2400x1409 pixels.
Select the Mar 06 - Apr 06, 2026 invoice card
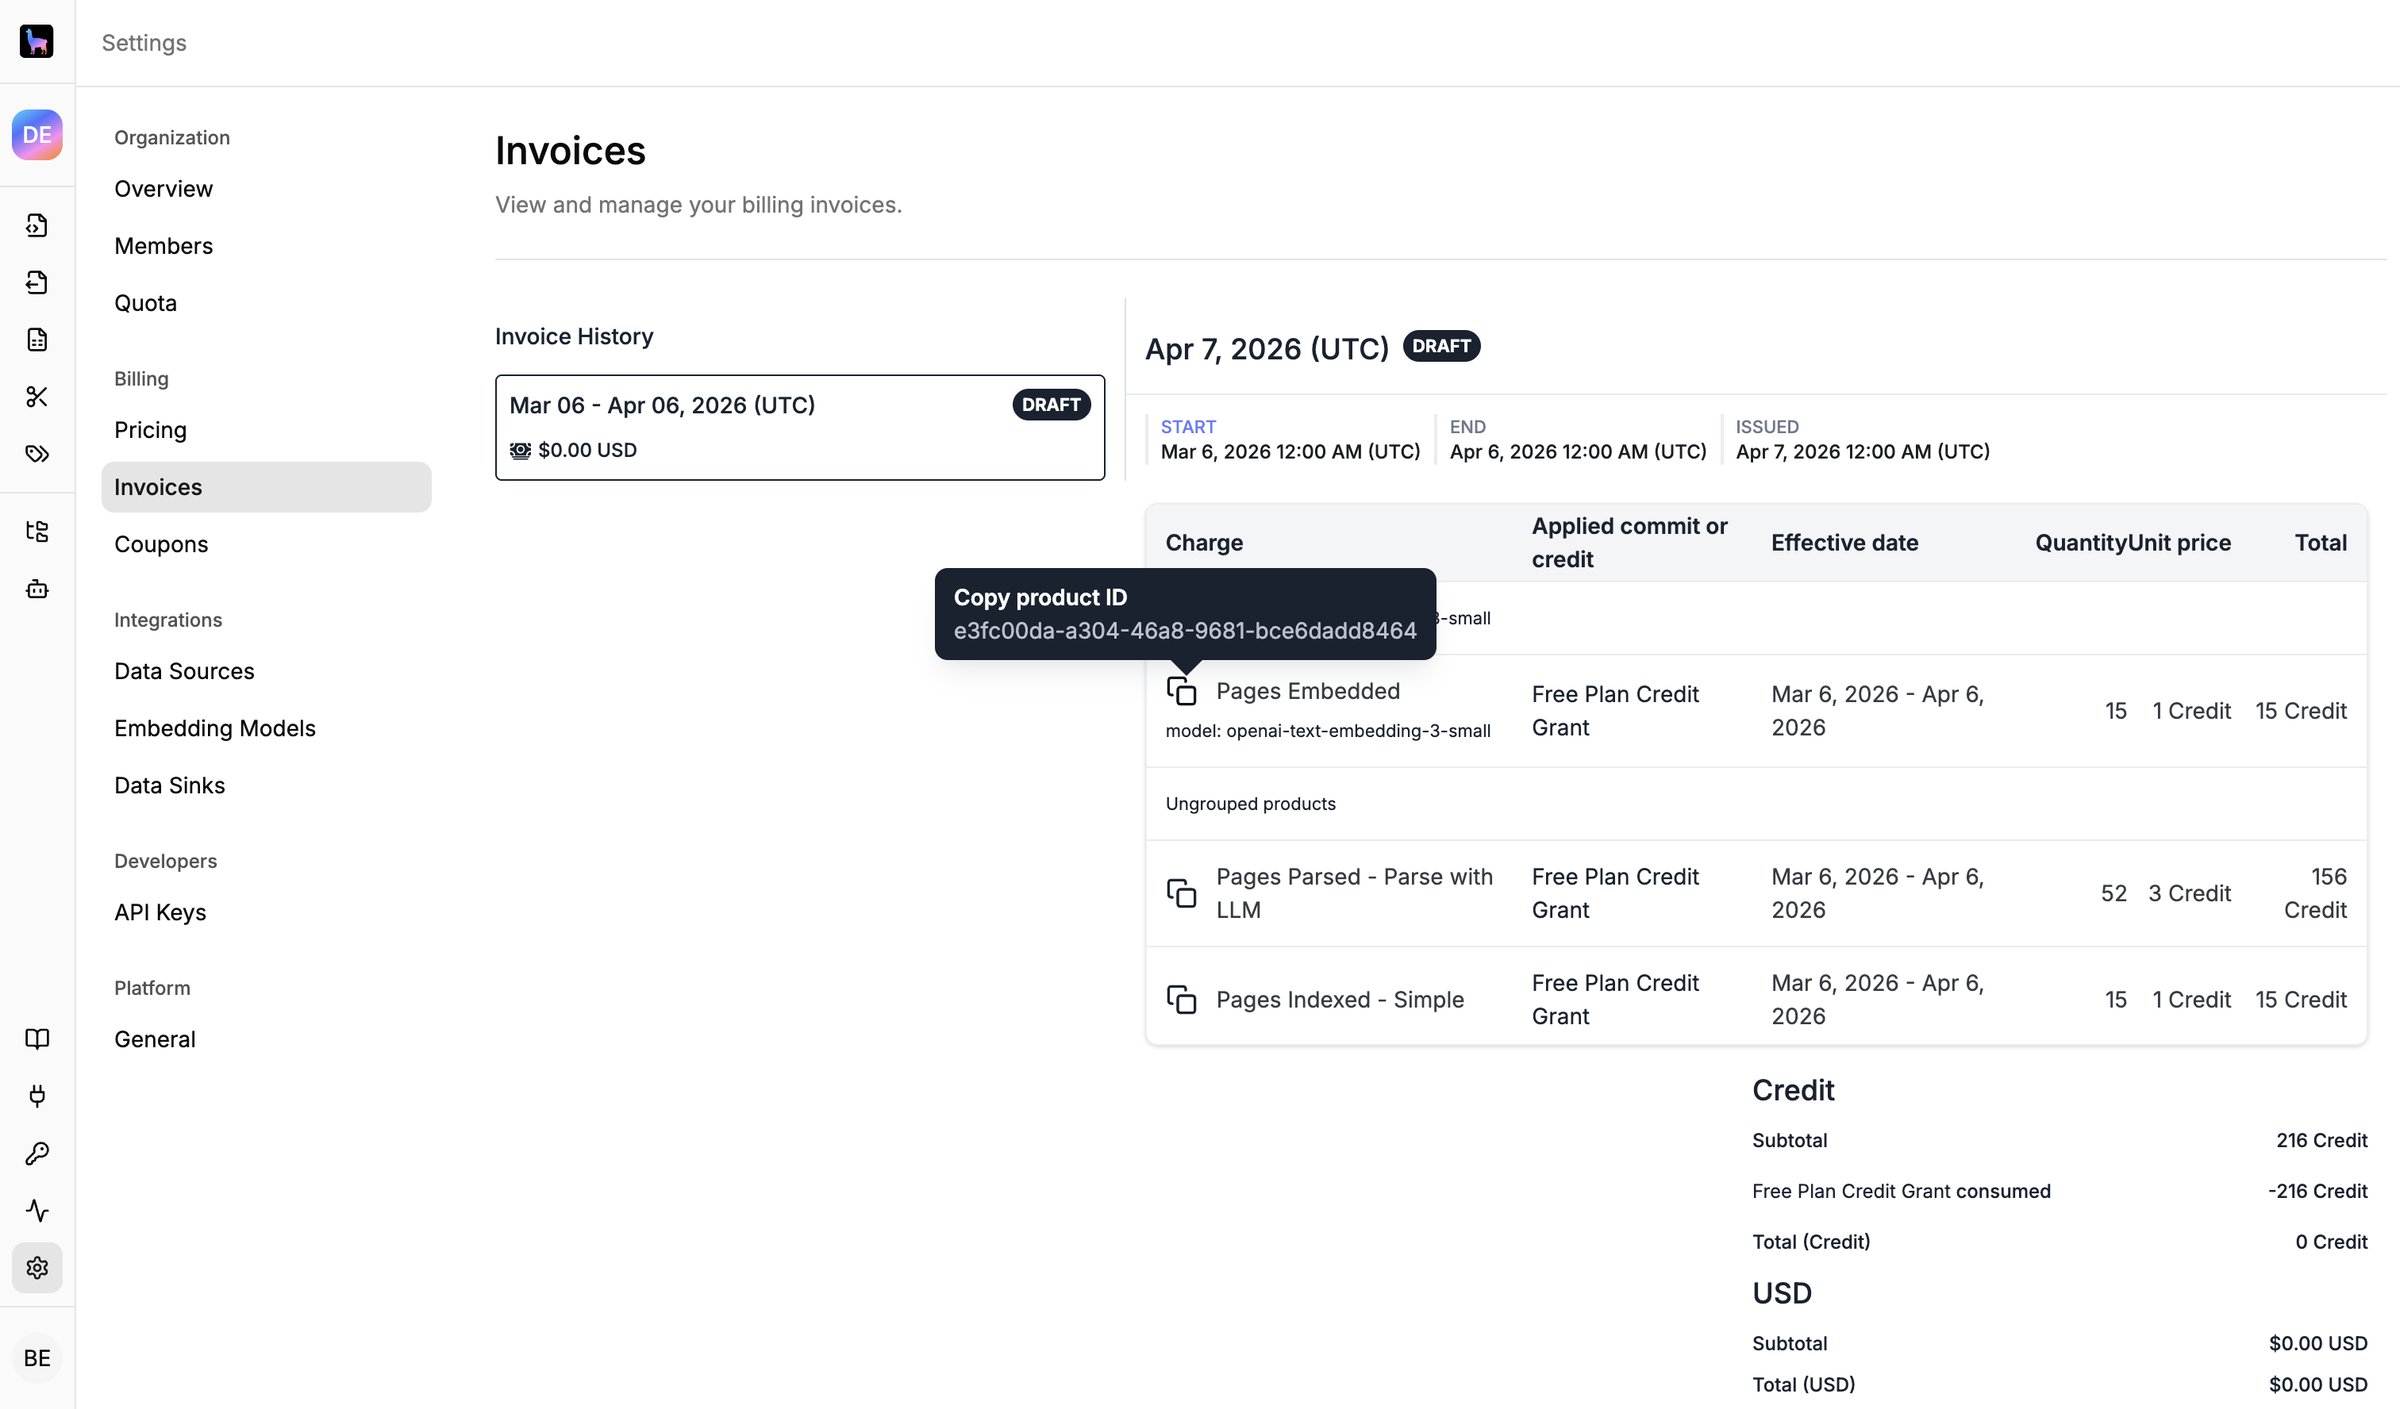tap(800, 428)
